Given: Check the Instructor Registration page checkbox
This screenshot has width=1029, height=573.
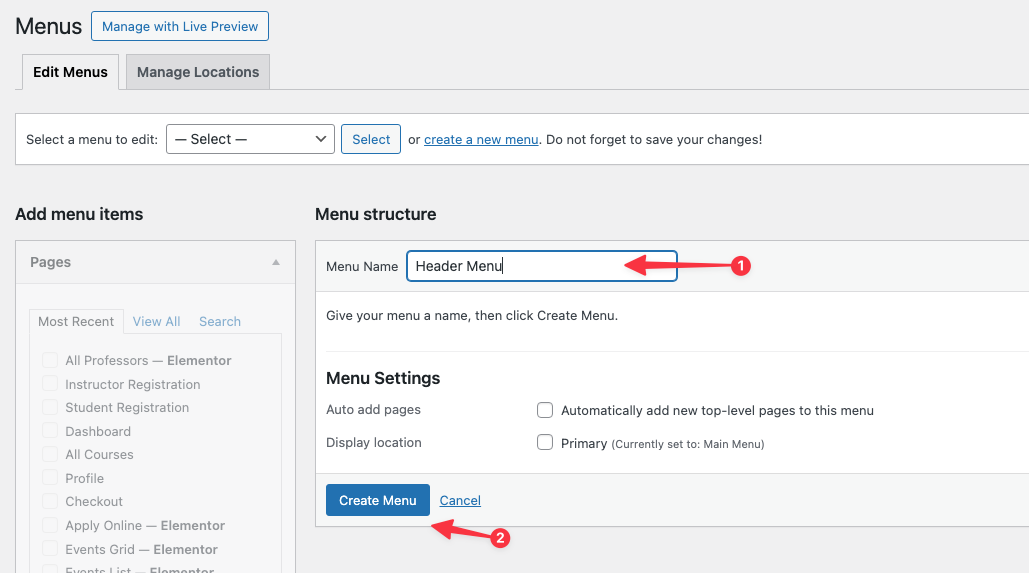Looking at the screenshot, I should (50, 384).
